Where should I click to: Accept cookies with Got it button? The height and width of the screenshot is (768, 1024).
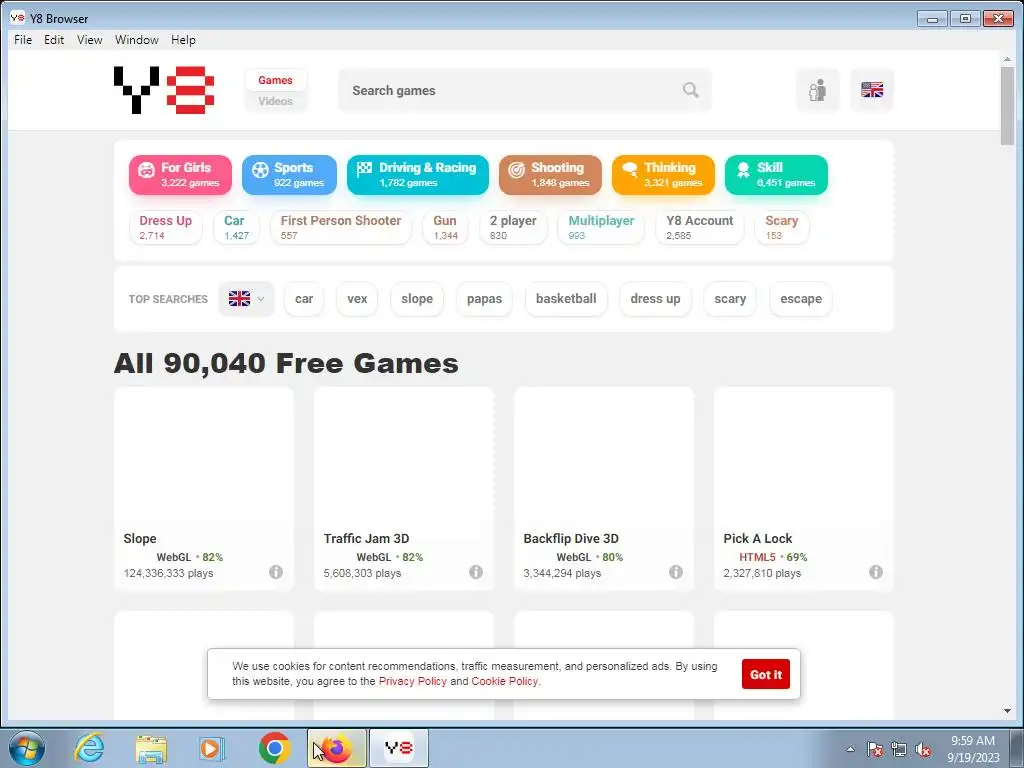tap(765, 675)
